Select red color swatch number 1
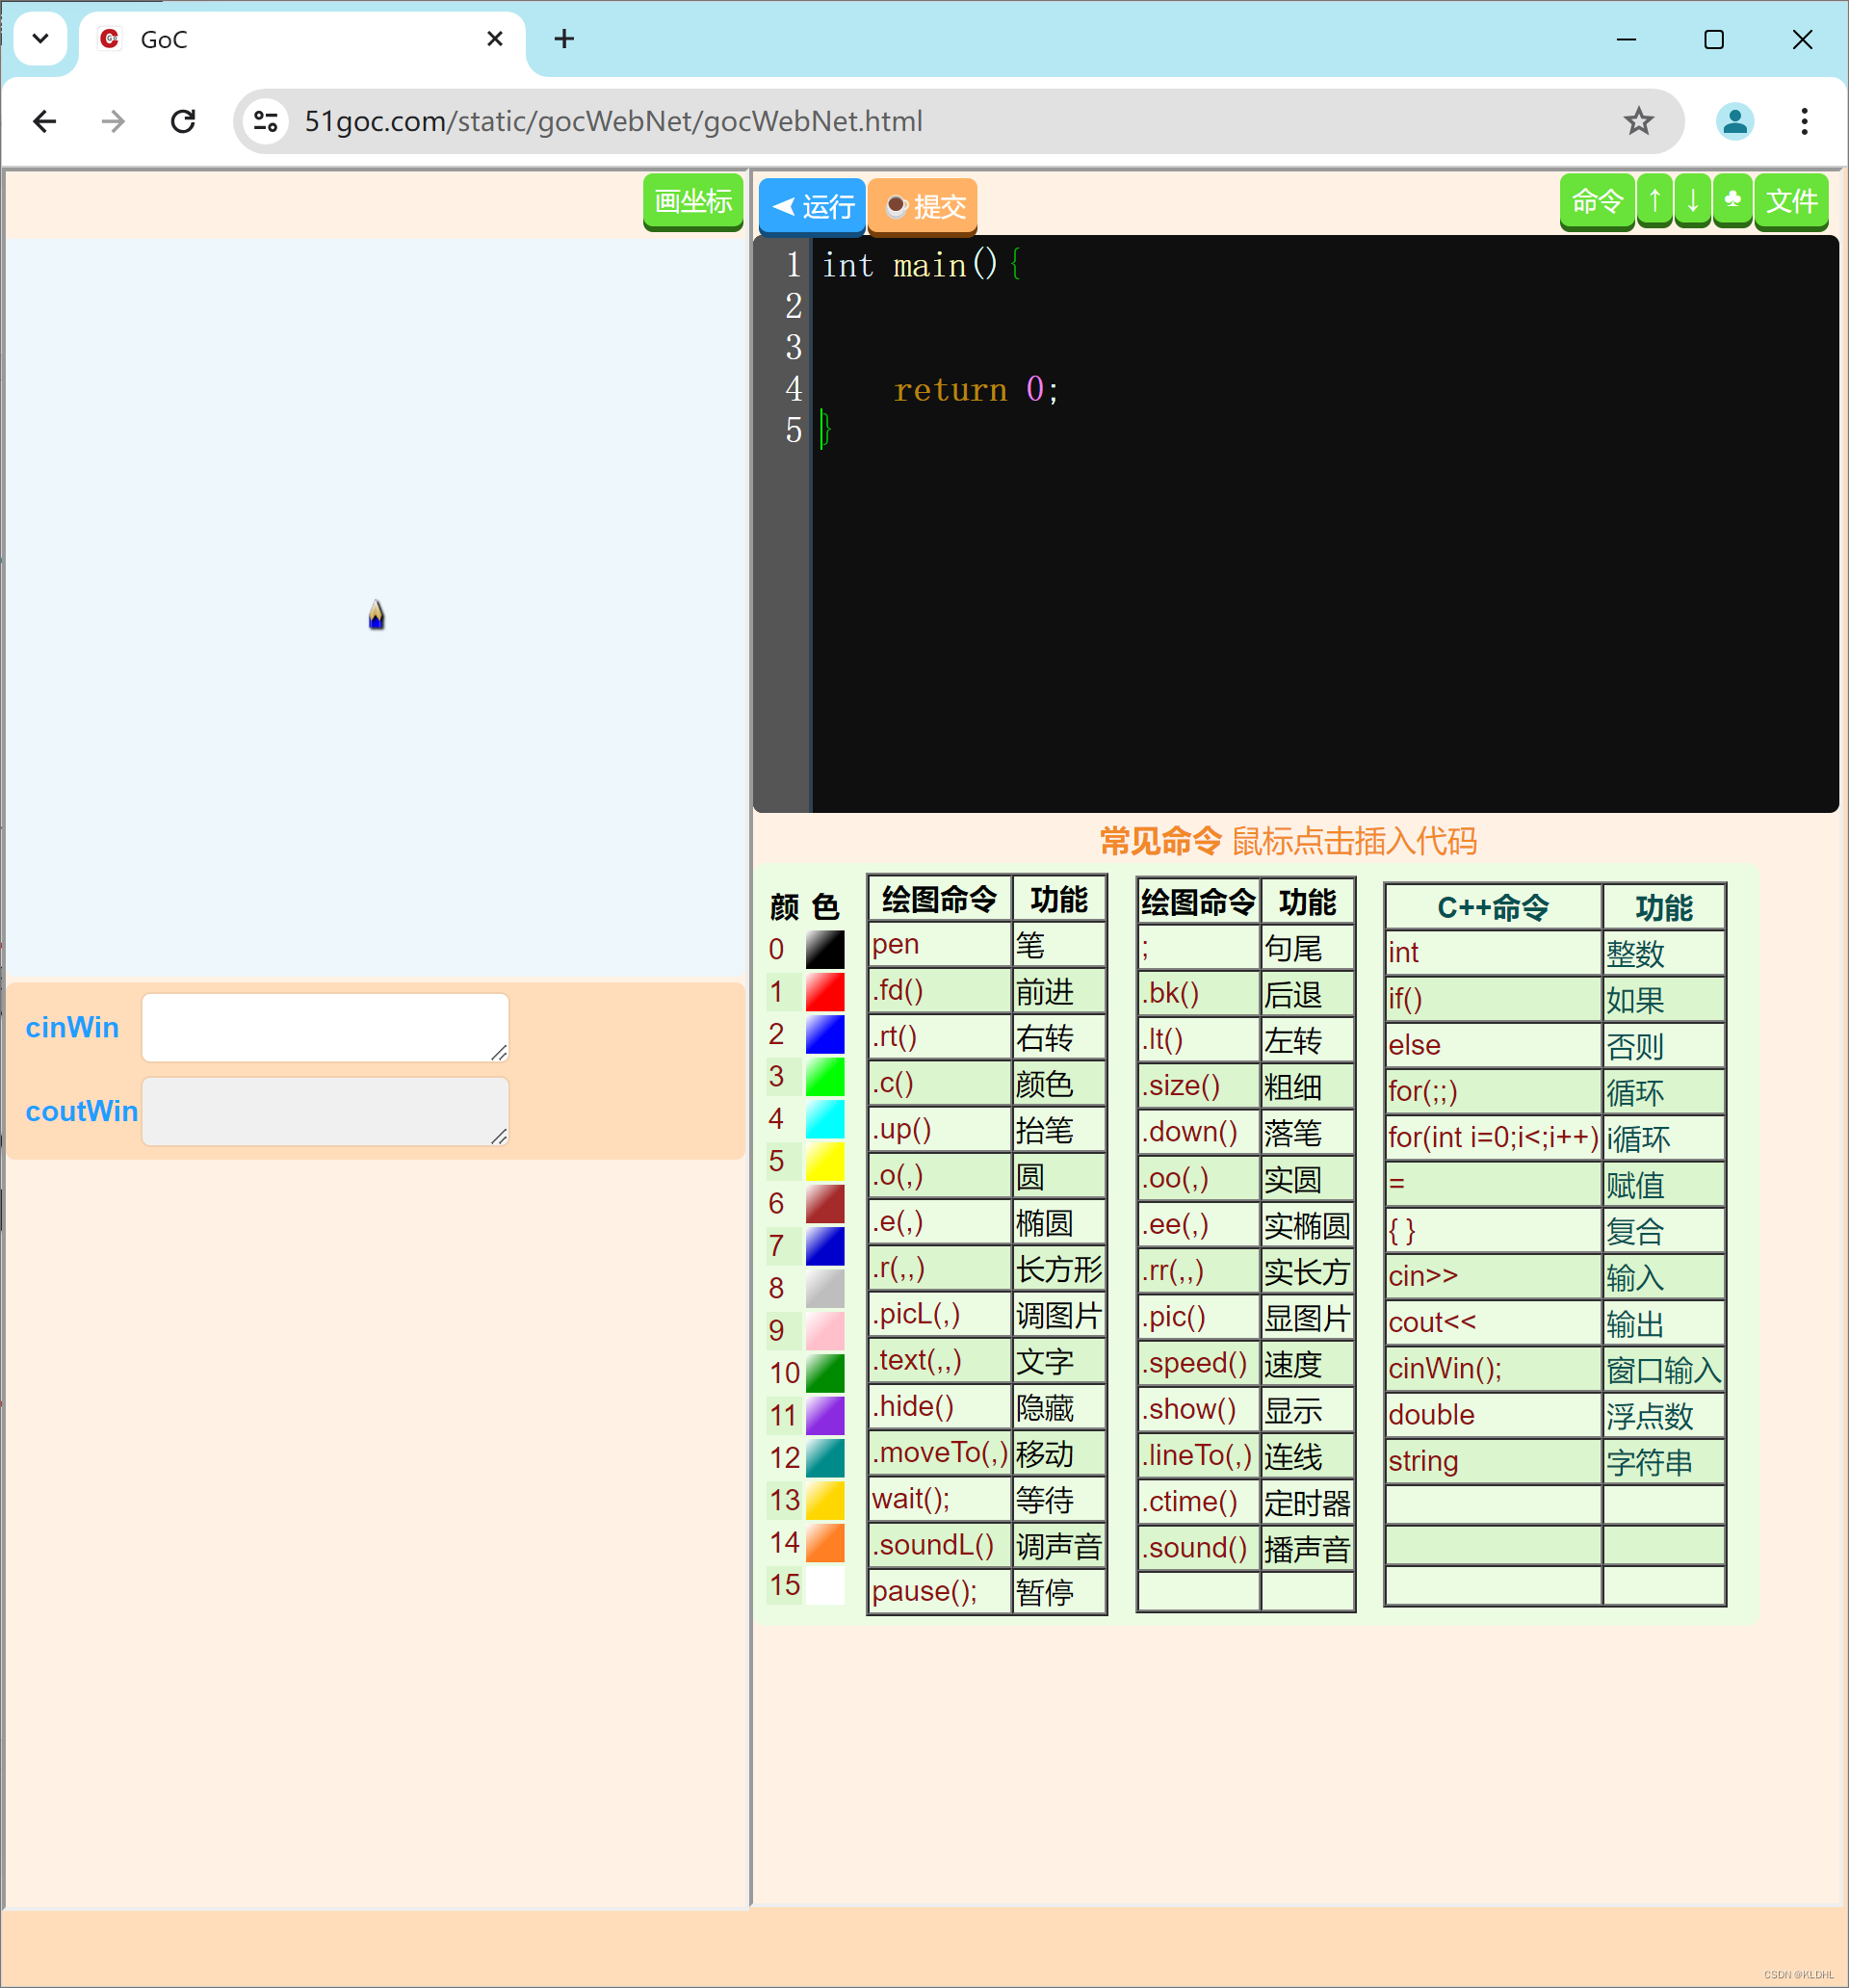The width and height of the screenshot is (1849, 1988). 825,992
